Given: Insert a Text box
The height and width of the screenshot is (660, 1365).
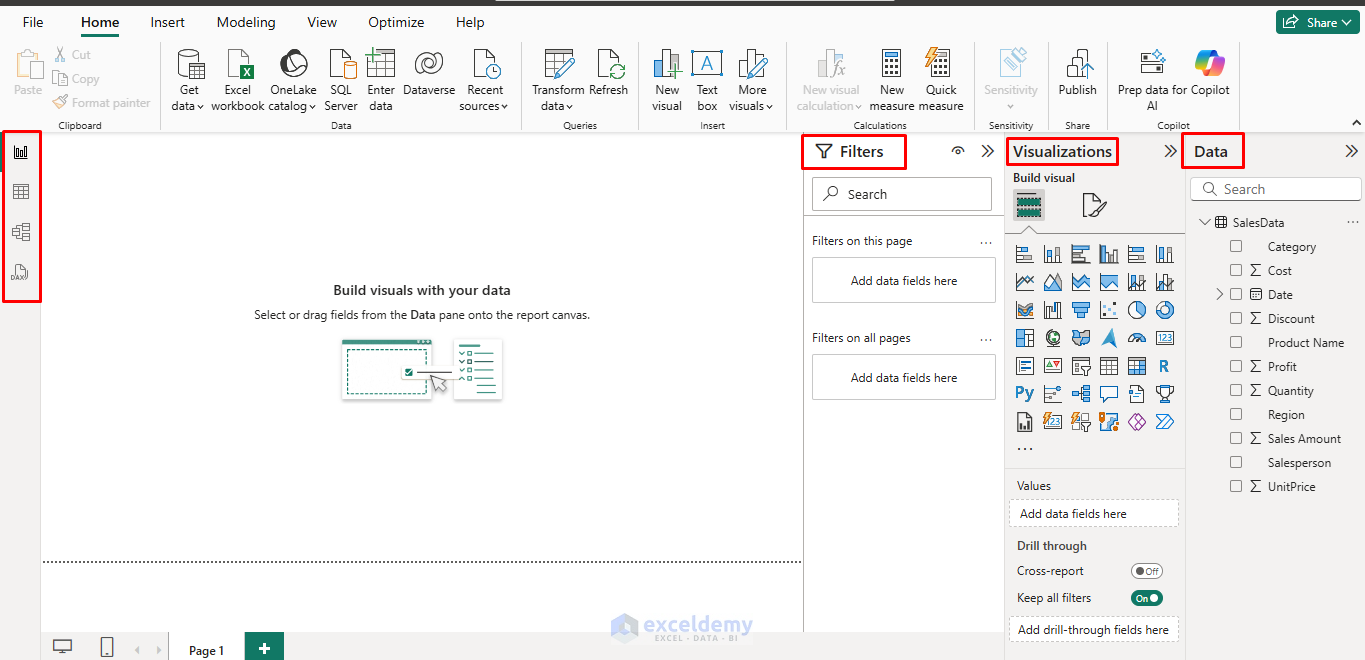Looking at the screenshot, I should coord(707,80).
